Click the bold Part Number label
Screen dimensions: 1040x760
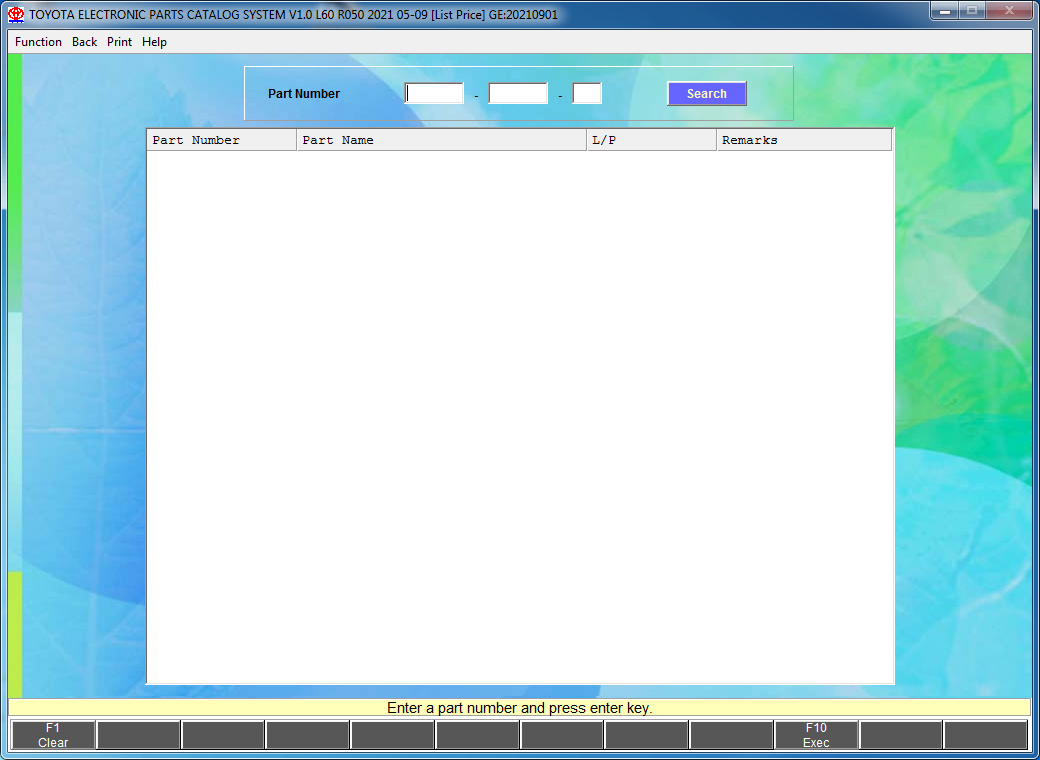304,94
